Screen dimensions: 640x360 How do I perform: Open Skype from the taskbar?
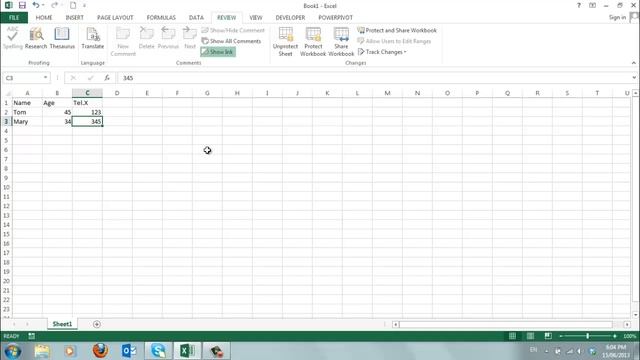coord(158,351)
